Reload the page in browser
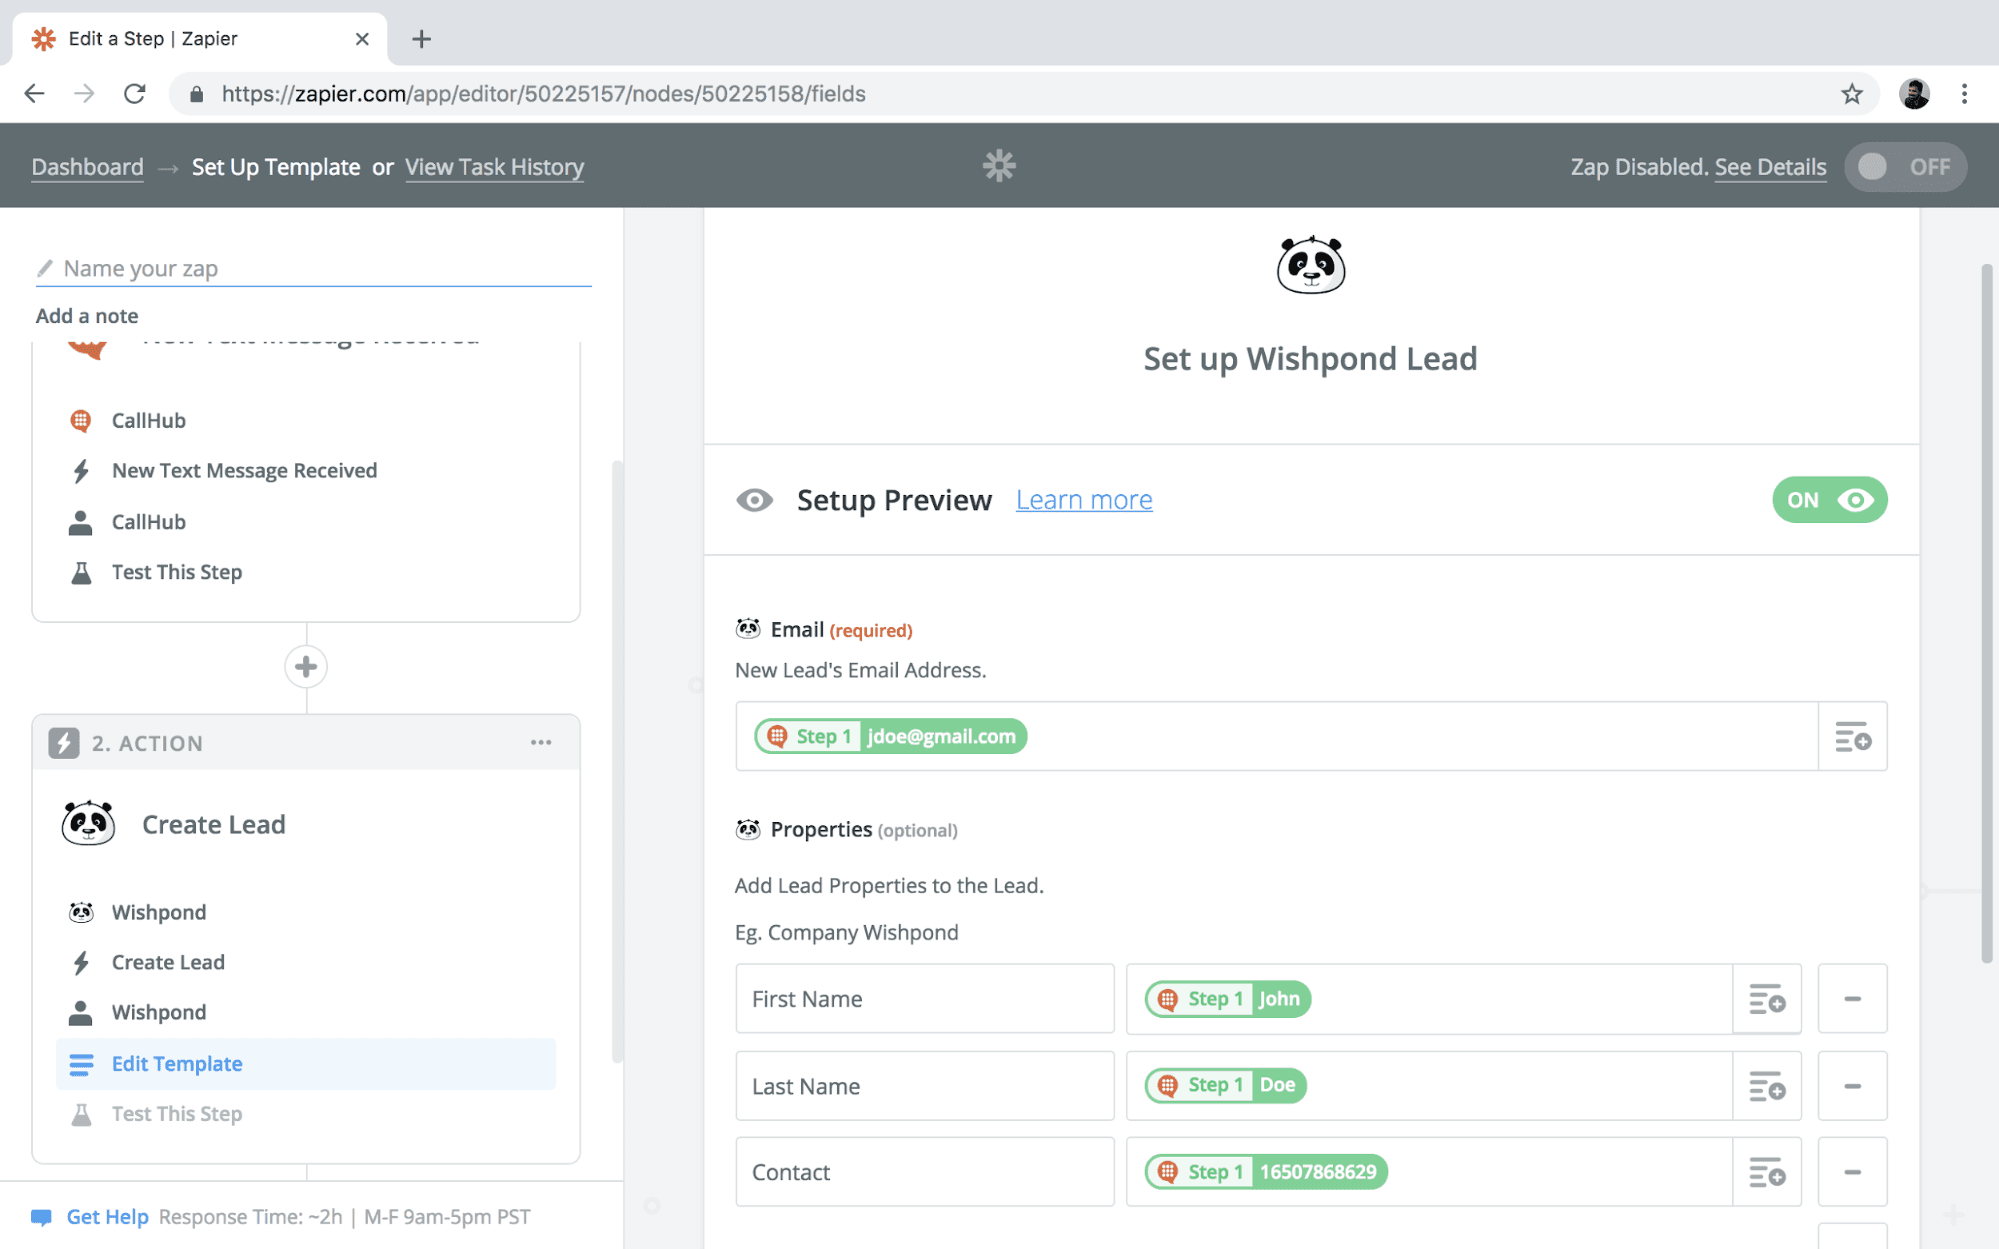 click(135, 94)
